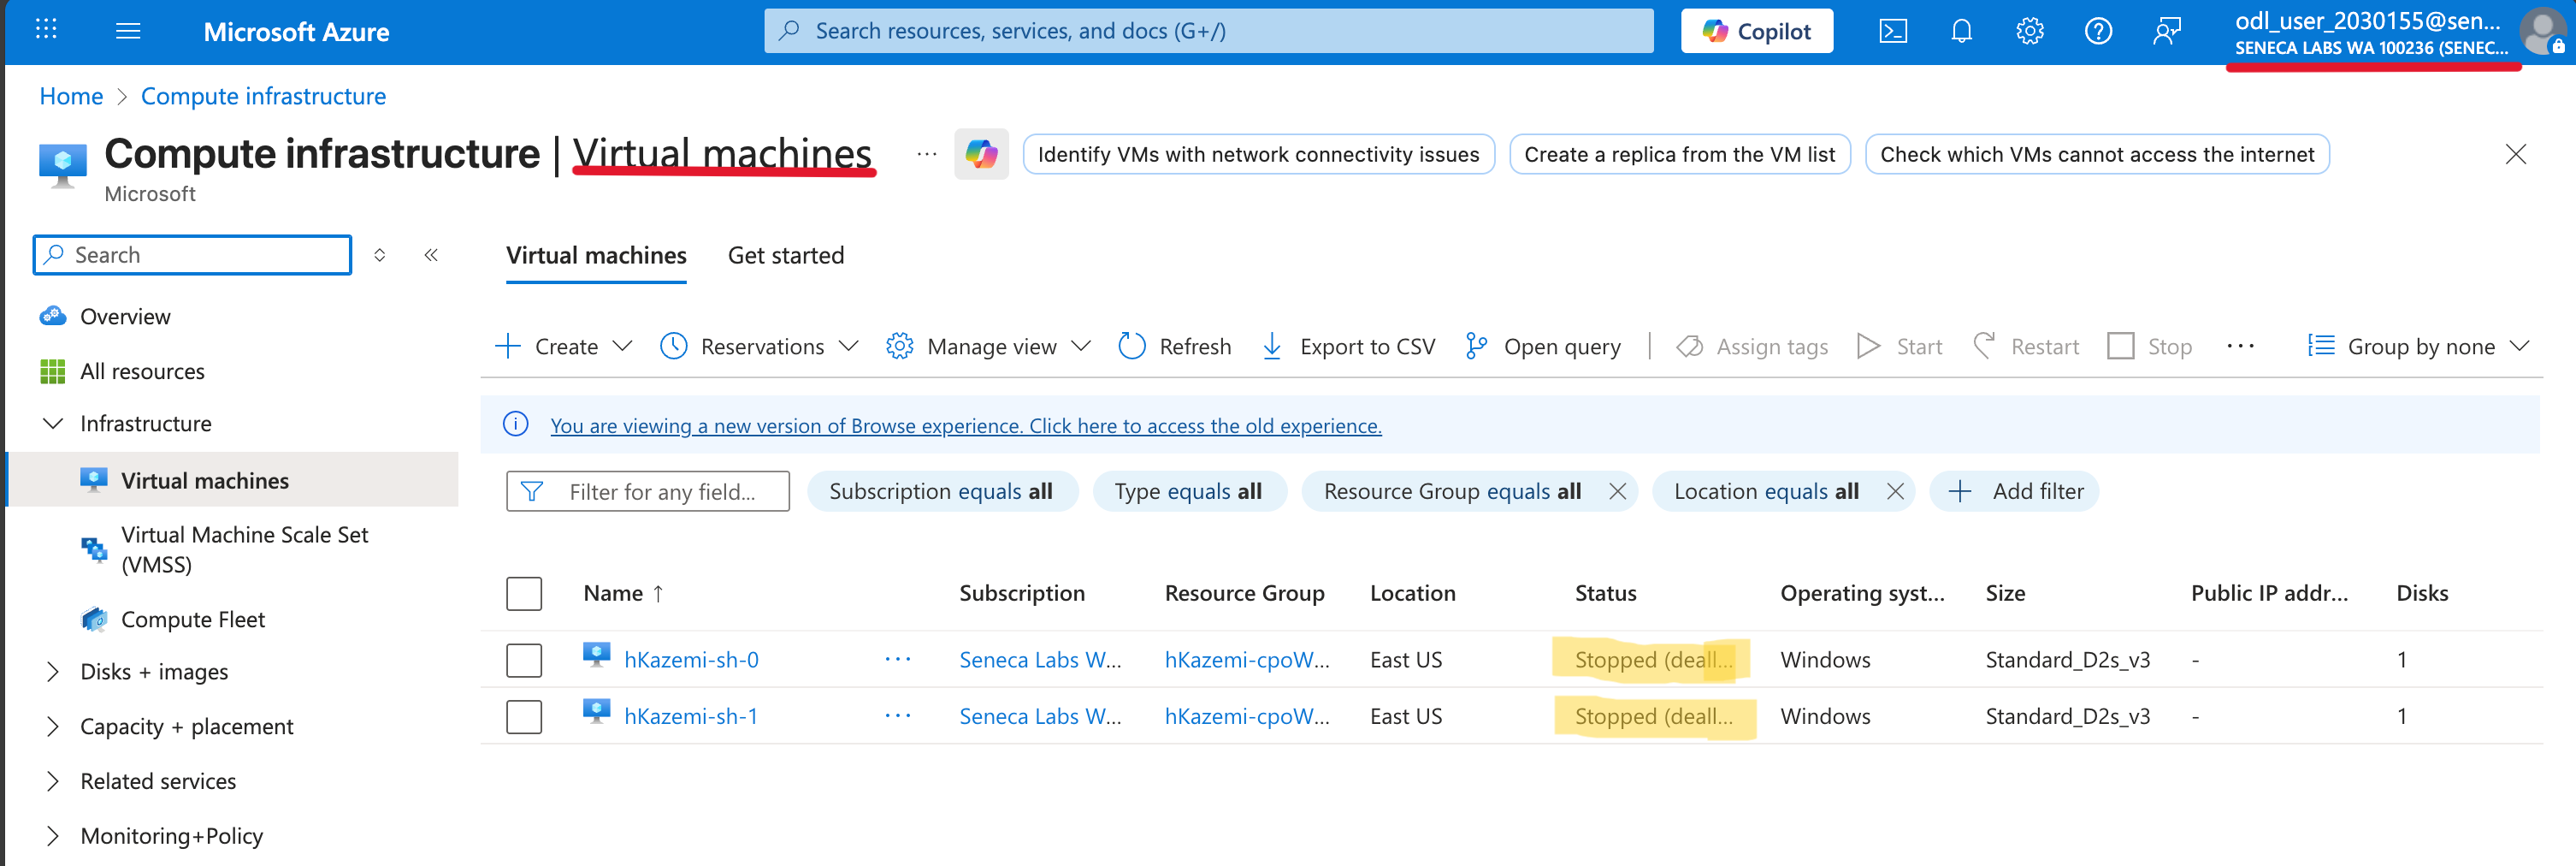Click Refresh in the toolbar
The width and height of the screenshot is (2576, 866).
pos(1174,346)
